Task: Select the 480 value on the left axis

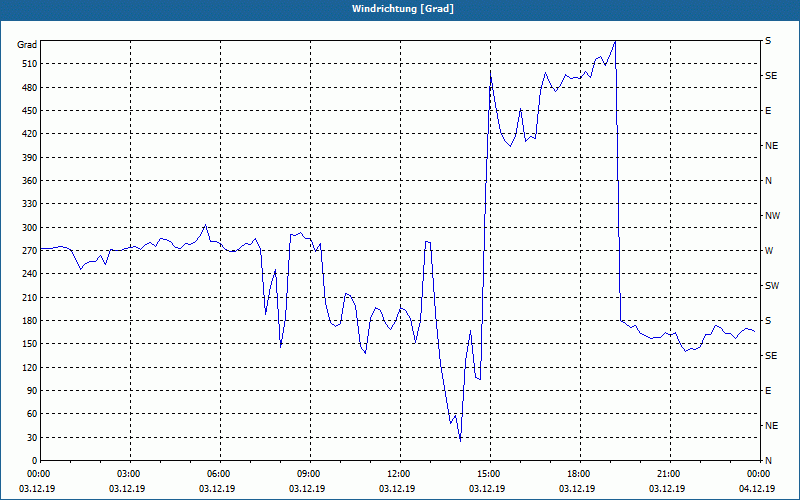Action: point(28,87)
